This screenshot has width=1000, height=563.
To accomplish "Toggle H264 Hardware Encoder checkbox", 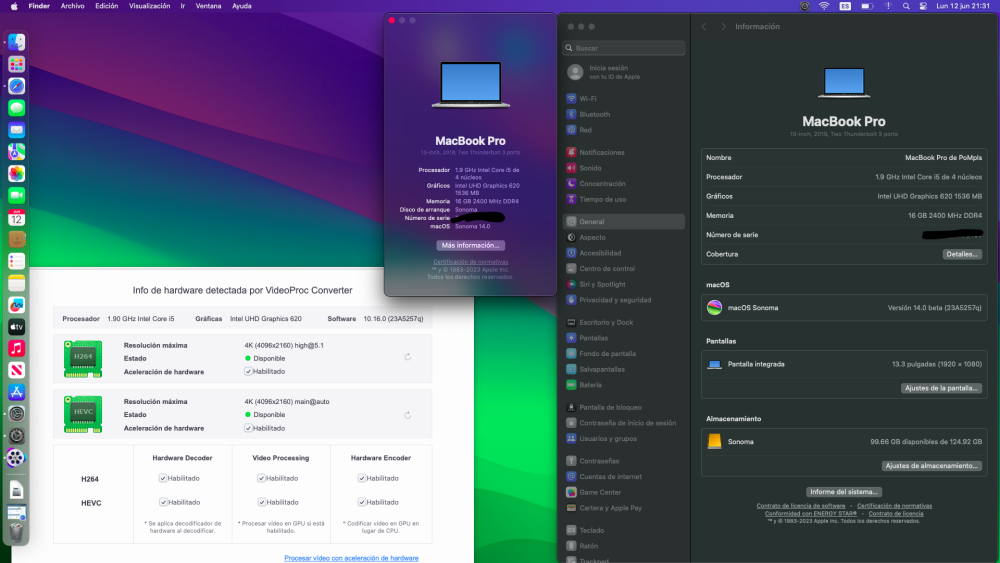I will click(x=362, y=478).
